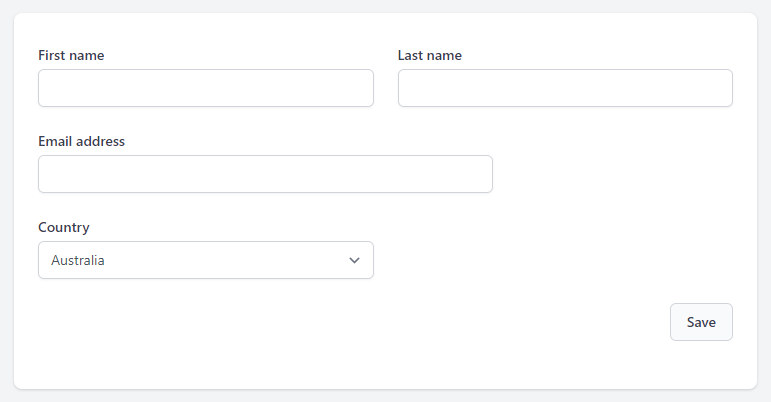Activate the empty box under Last name
771x402 pixels.
point(565,88)
